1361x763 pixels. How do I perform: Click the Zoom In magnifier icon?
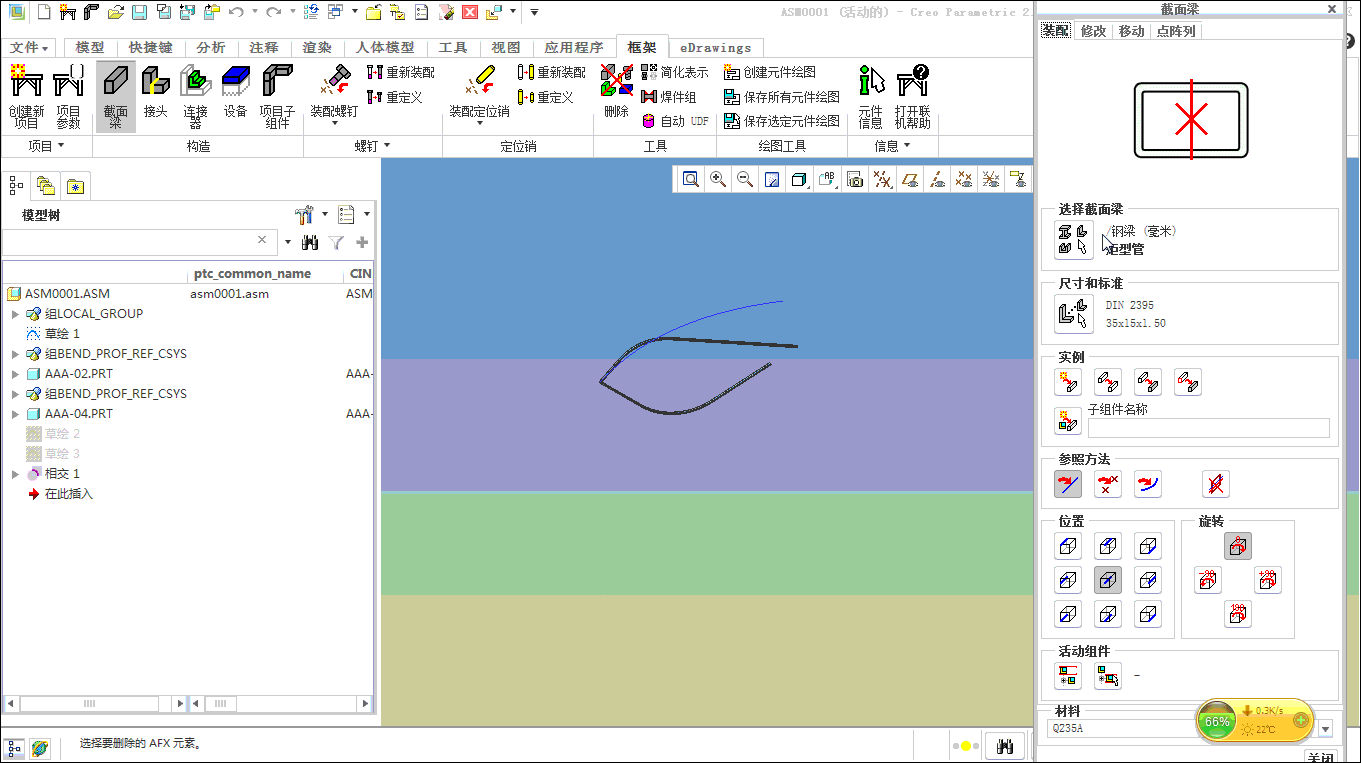click(x=717, y=179)
